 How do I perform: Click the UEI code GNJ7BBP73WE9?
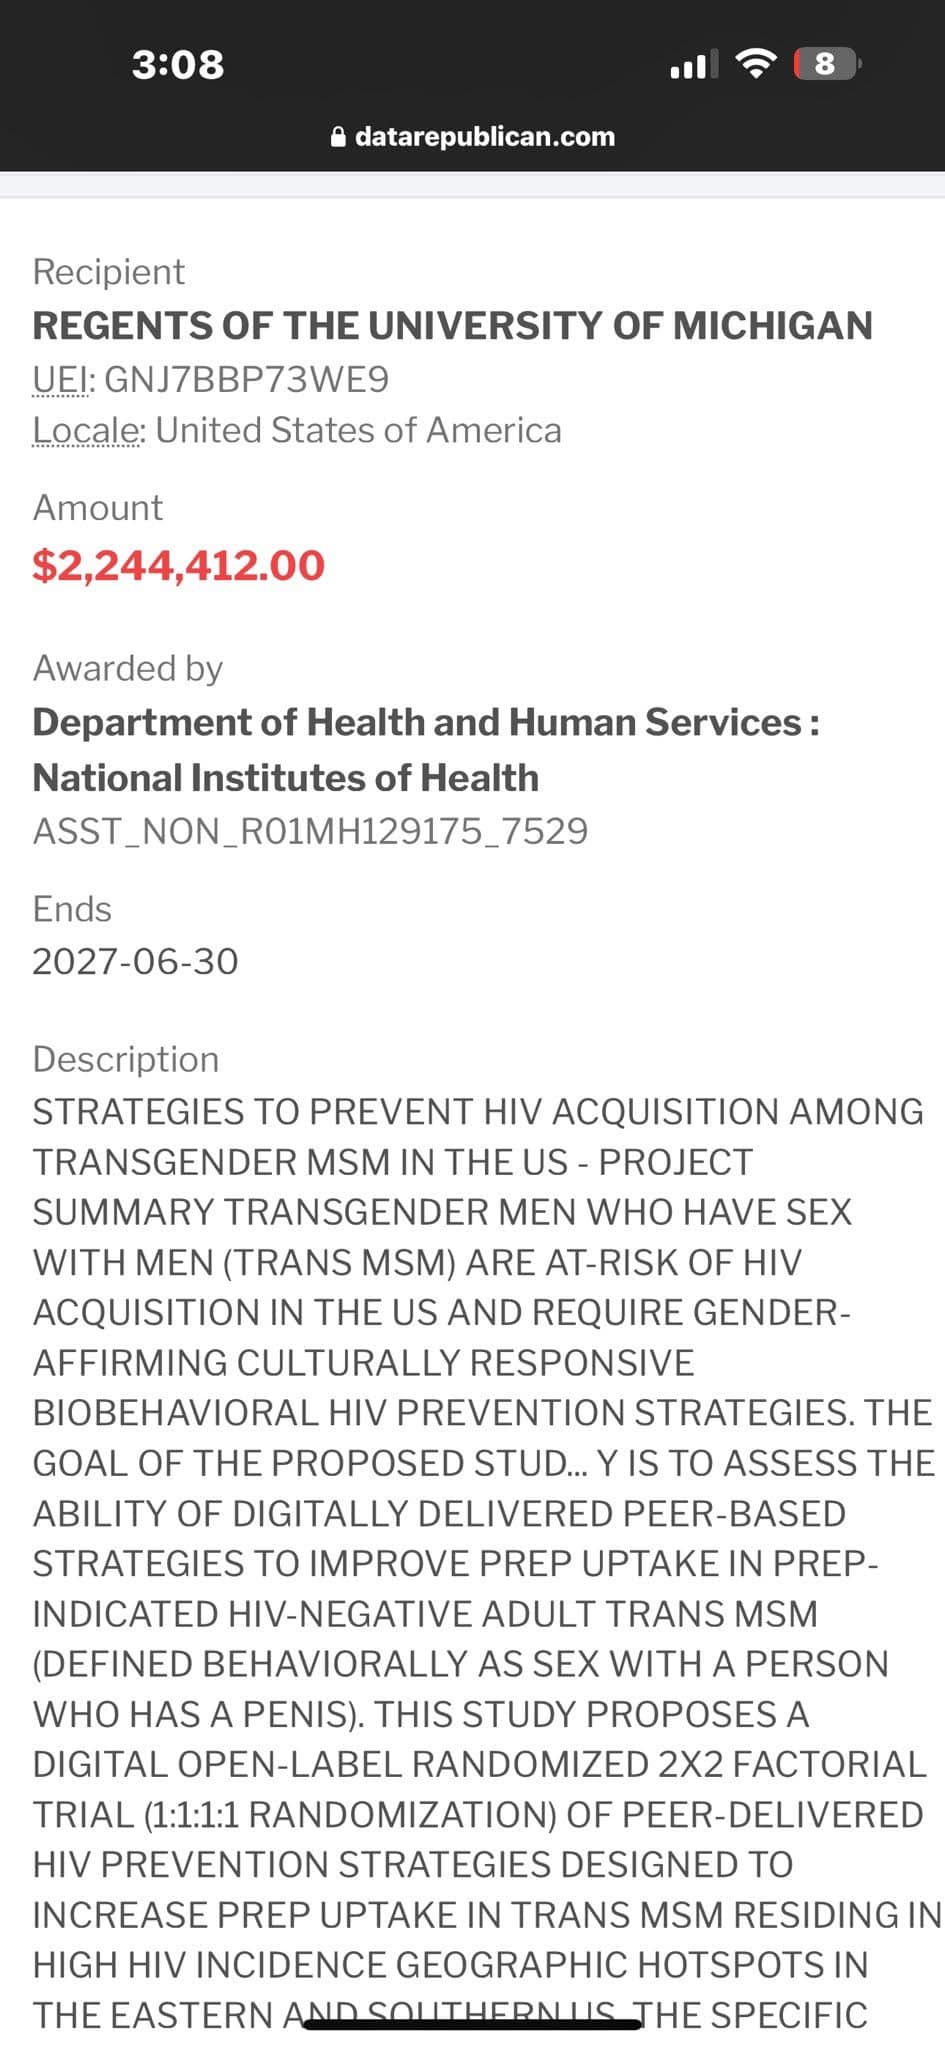point(246,380)
